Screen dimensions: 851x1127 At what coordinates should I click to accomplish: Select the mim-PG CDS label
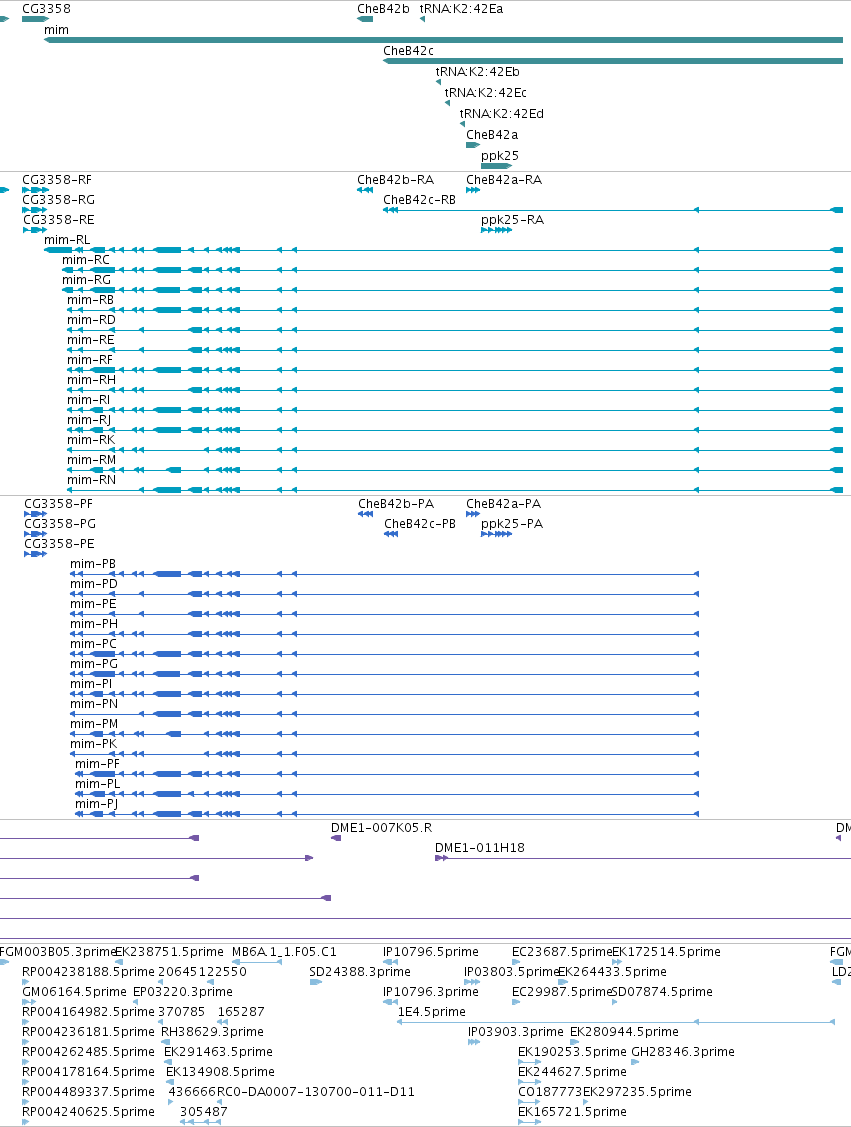pos(93,664)
